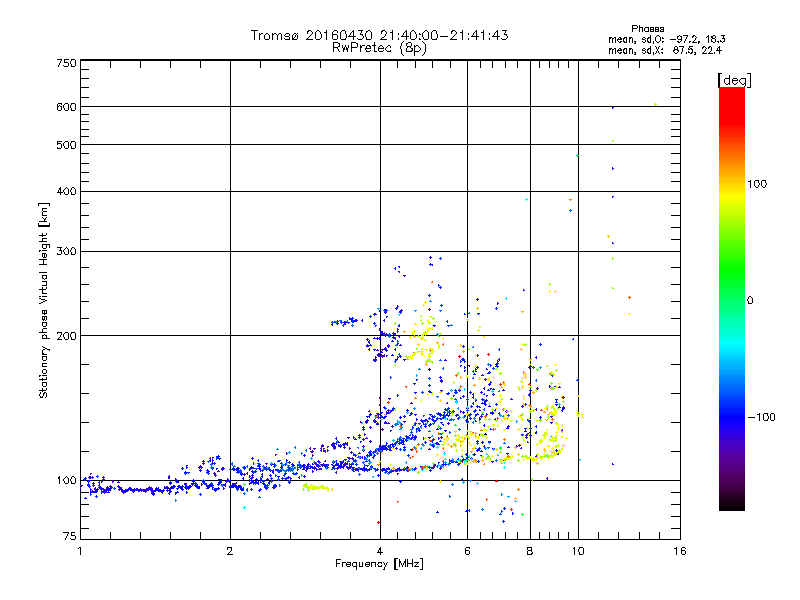Click the y-axis tick label '600'

(x=66, y=107)
